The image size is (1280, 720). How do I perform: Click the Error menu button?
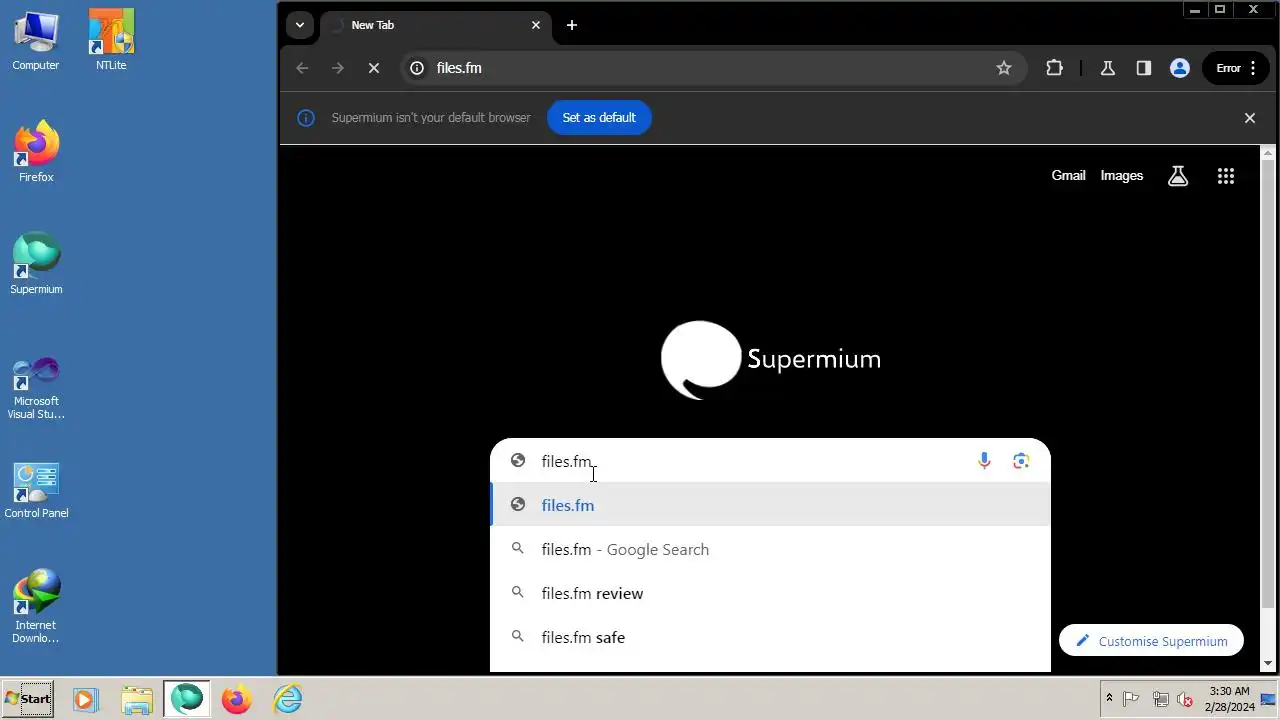[x=1235, y=68]
